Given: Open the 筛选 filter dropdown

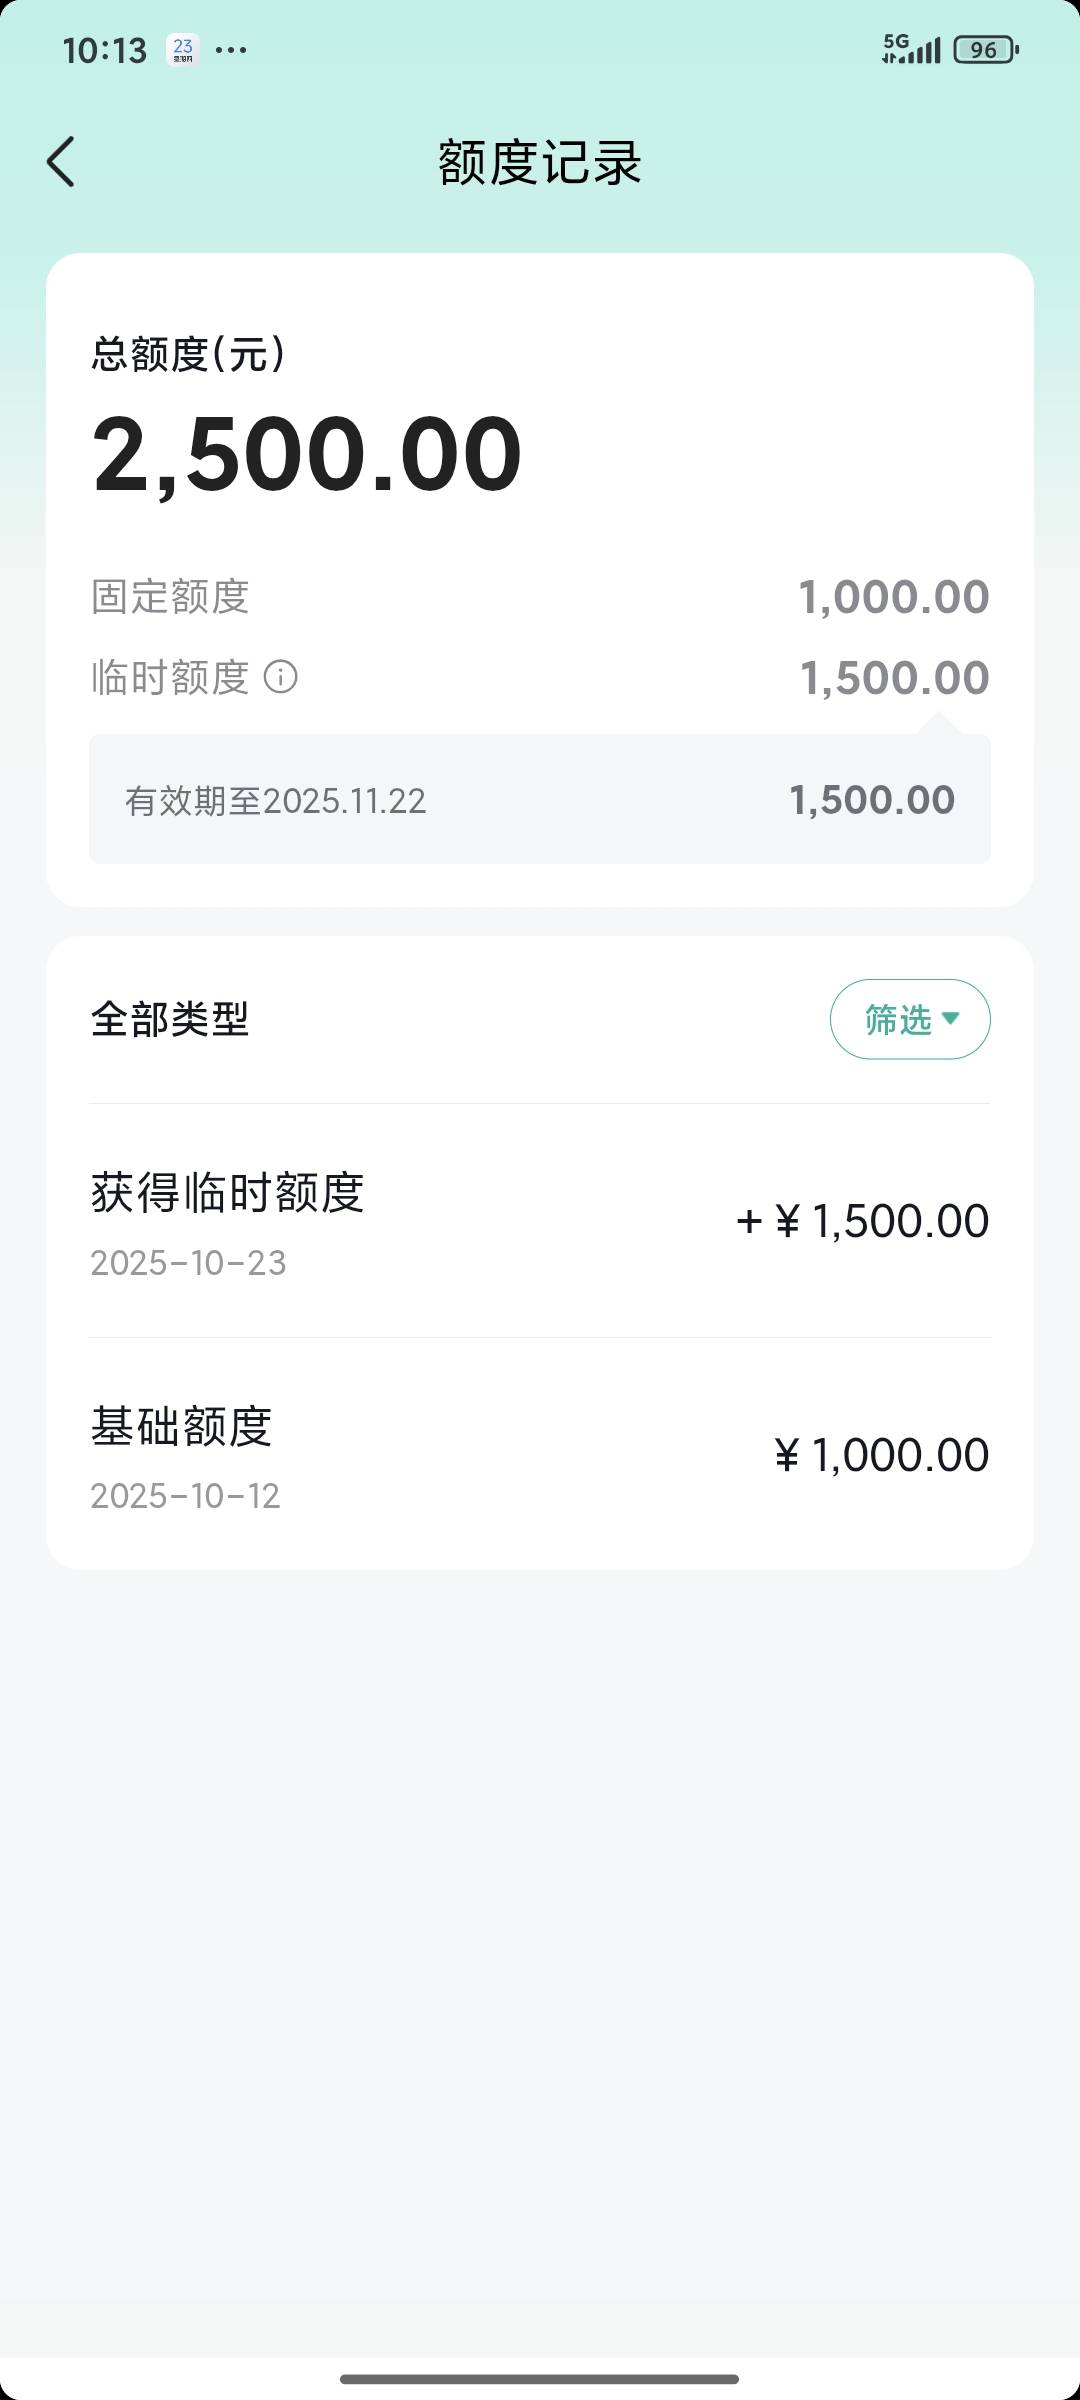Looking at the screenshot, I should pos(910,1019).
